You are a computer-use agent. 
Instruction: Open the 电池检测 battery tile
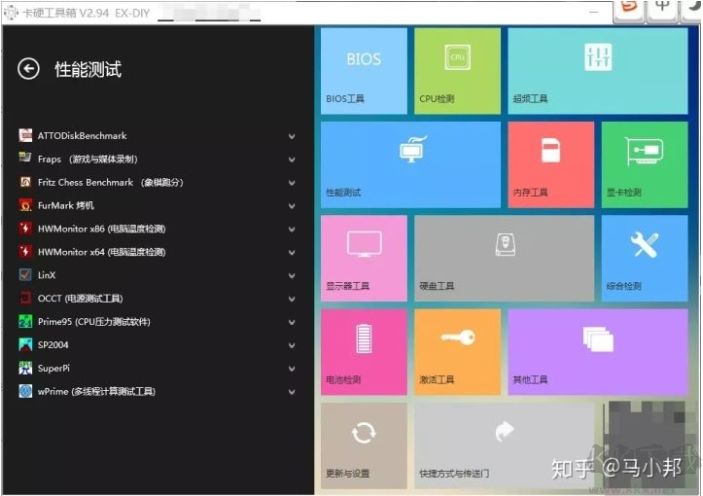[x=364, y=352]
